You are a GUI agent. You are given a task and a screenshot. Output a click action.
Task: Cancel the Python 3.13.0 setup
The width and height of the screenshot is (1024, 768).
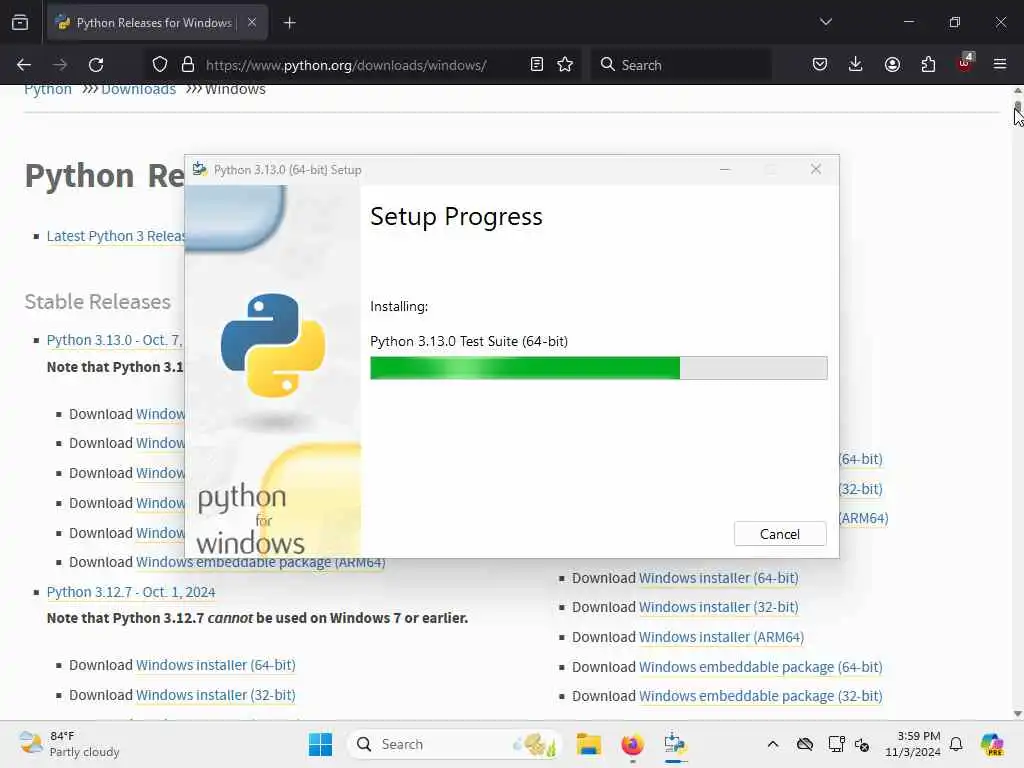(x=780, y=534)
